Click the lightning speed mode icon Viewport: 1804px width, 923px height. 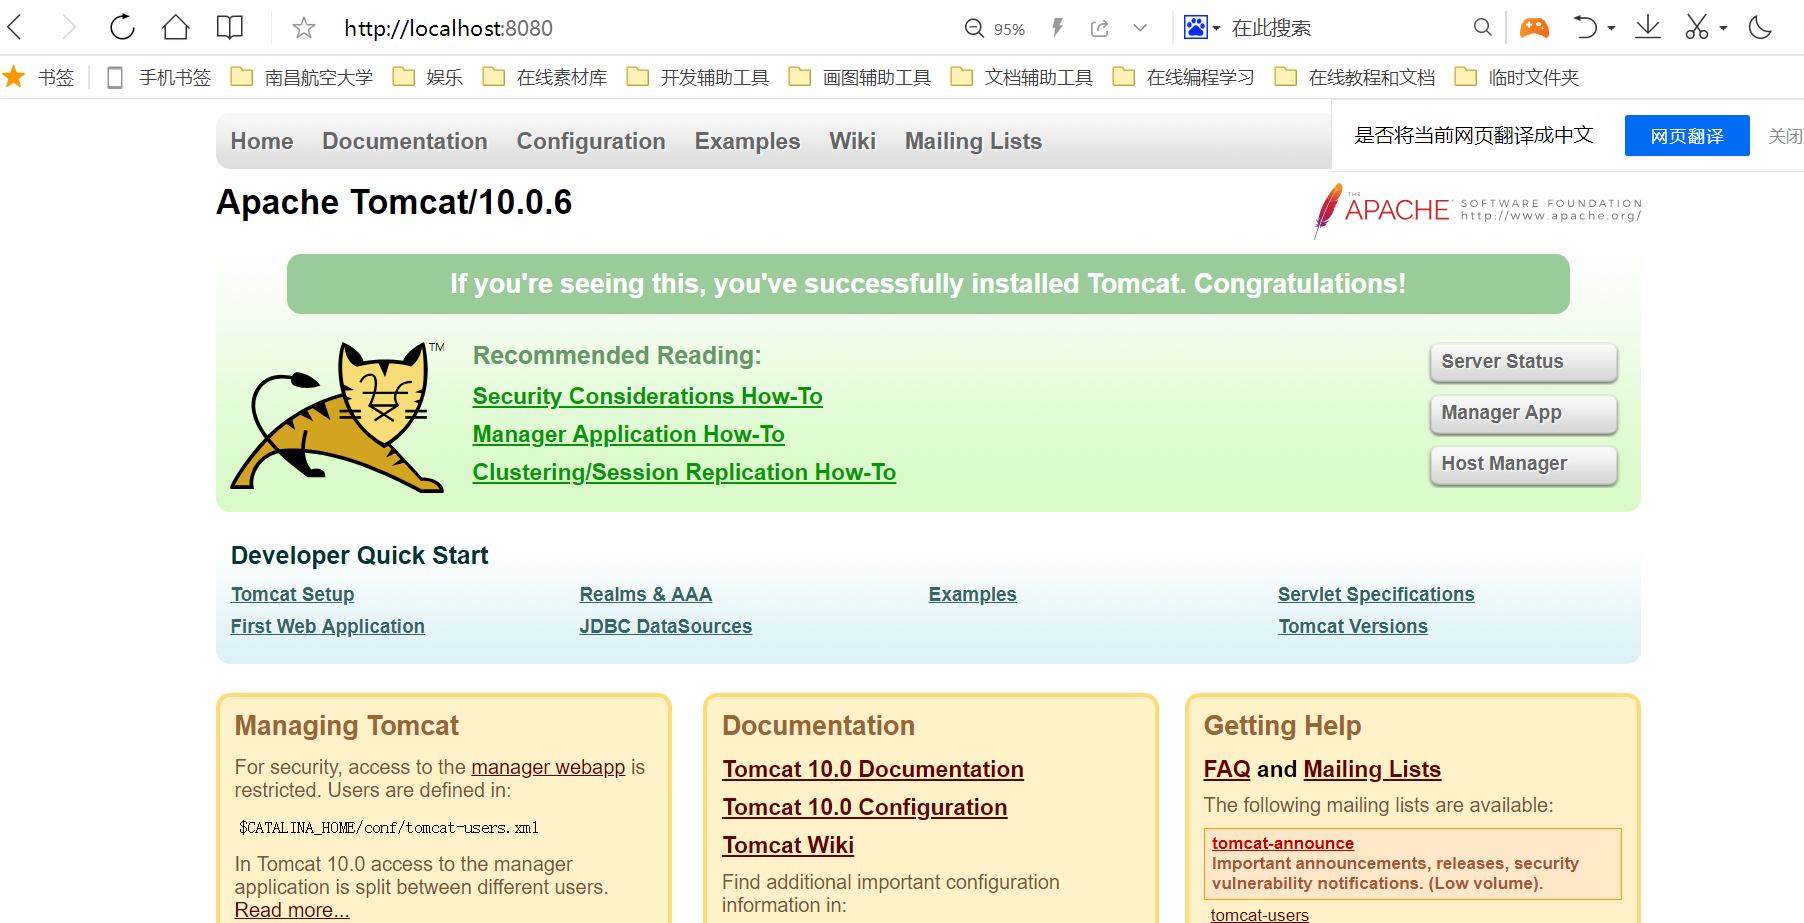[x=1057, y=28]
